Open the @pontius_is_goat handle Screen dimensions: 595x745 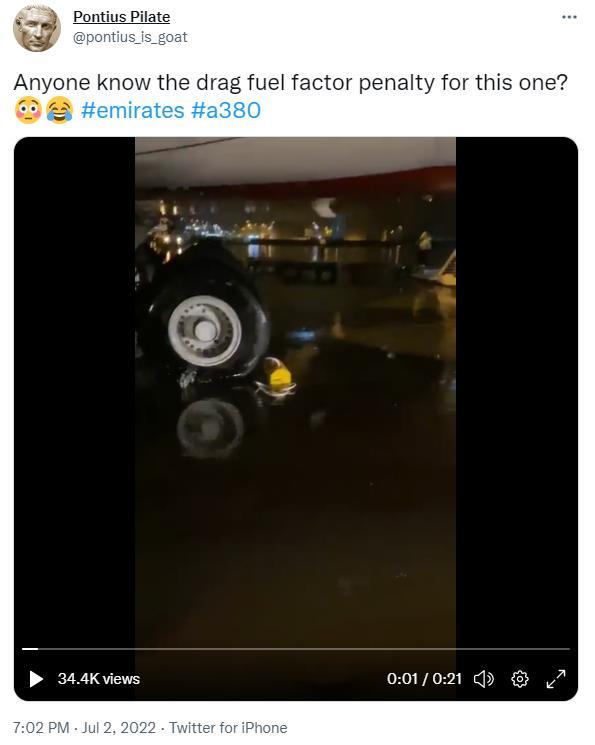coord(130,37)
